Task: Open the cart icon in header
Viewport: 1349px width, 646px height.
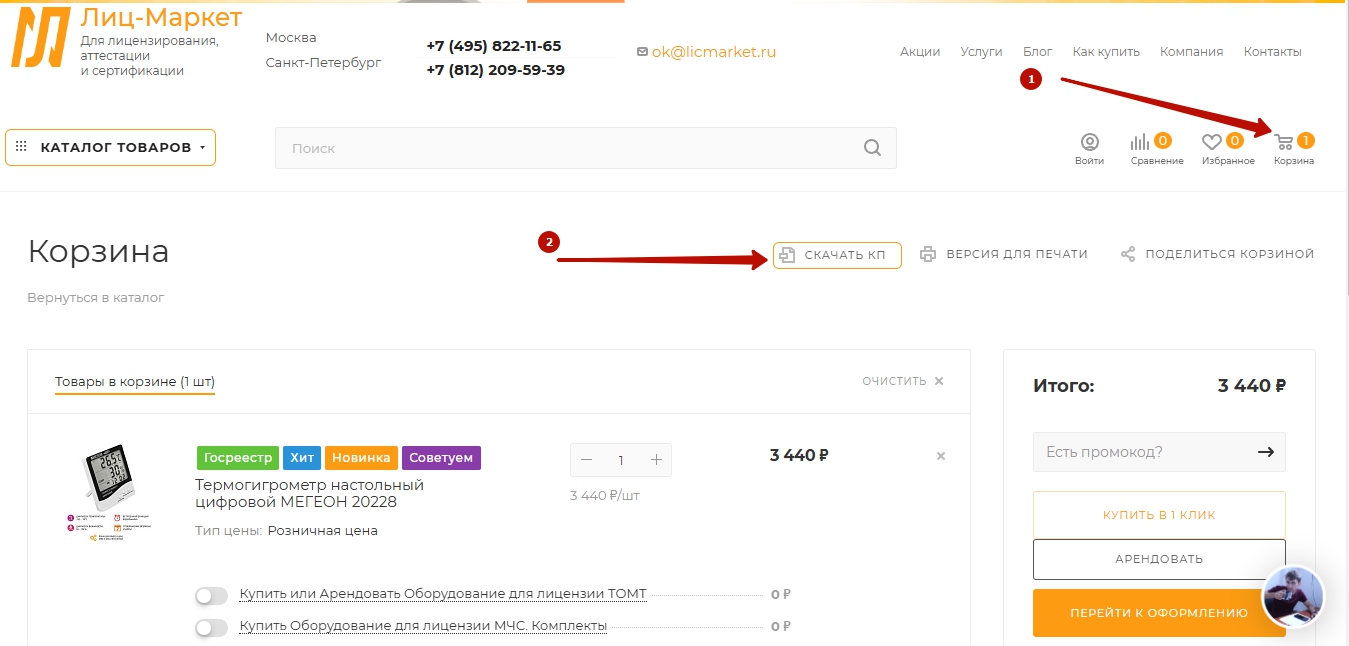Action: 1284,142
